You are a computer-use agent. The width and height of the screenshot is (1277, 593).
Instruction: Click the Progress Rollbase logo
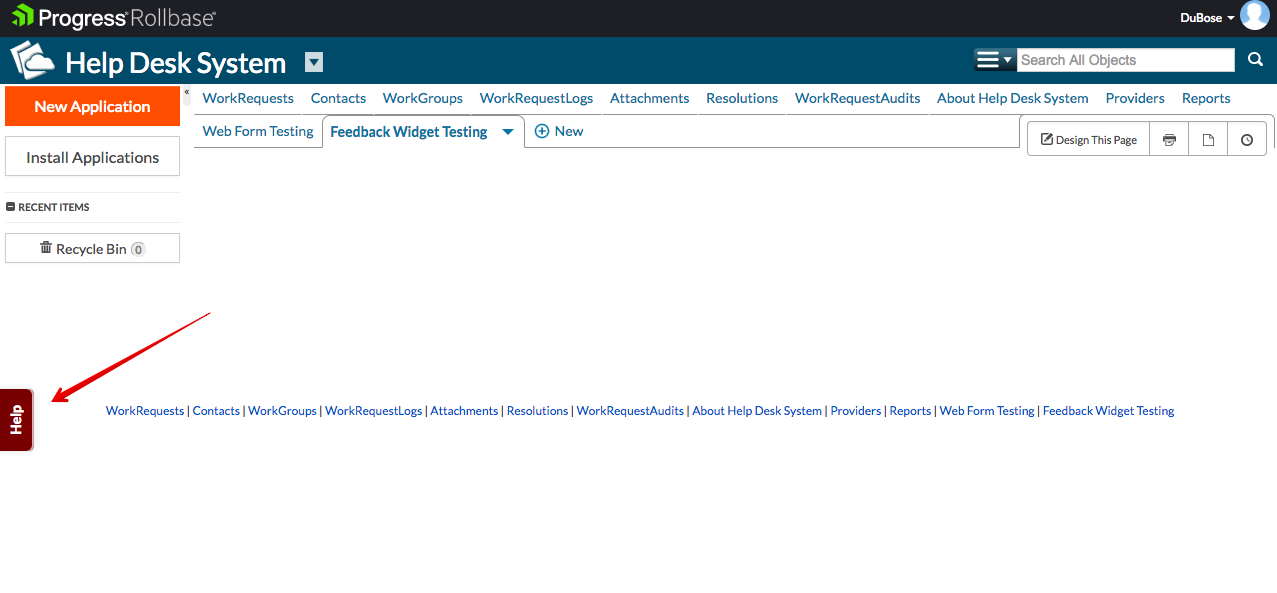pos(114,17)
